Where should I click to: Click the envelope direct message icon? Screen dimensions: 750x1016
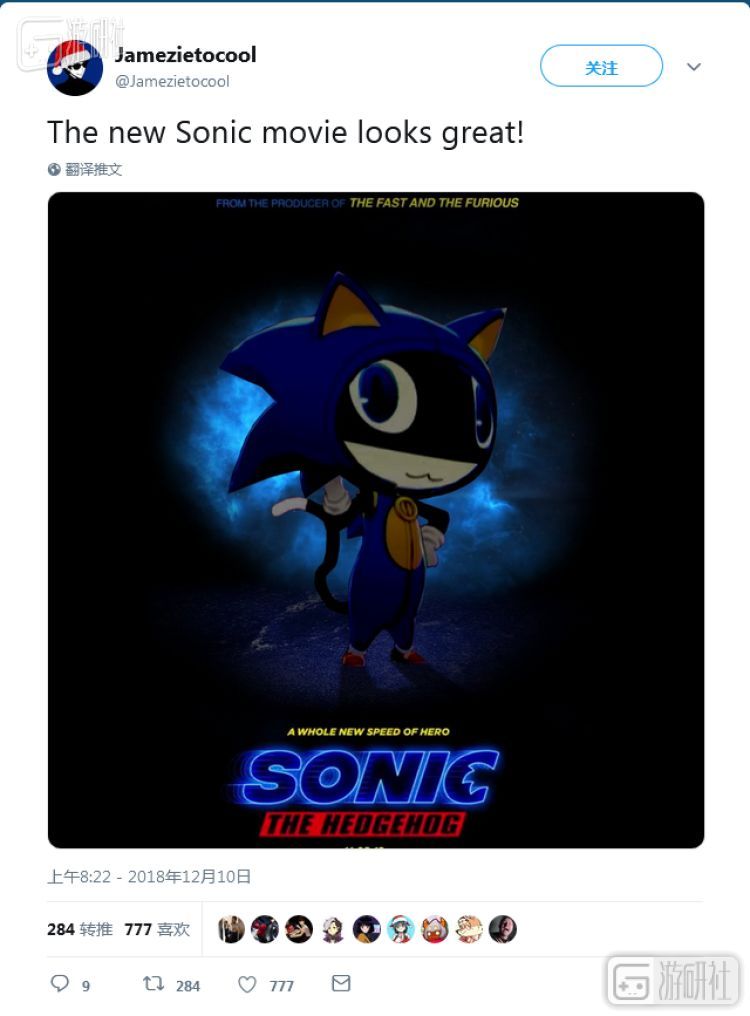pos(341,984)
